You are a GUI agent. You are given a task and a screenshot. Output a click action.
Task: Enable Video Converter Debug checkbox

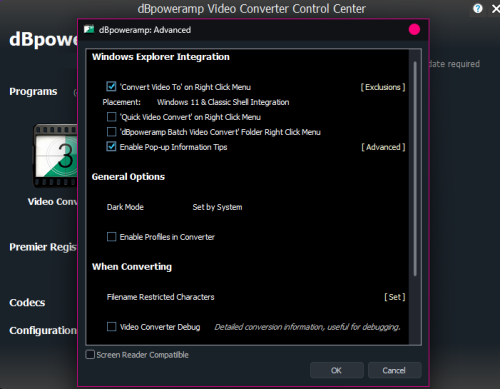(x=111, y=327)
